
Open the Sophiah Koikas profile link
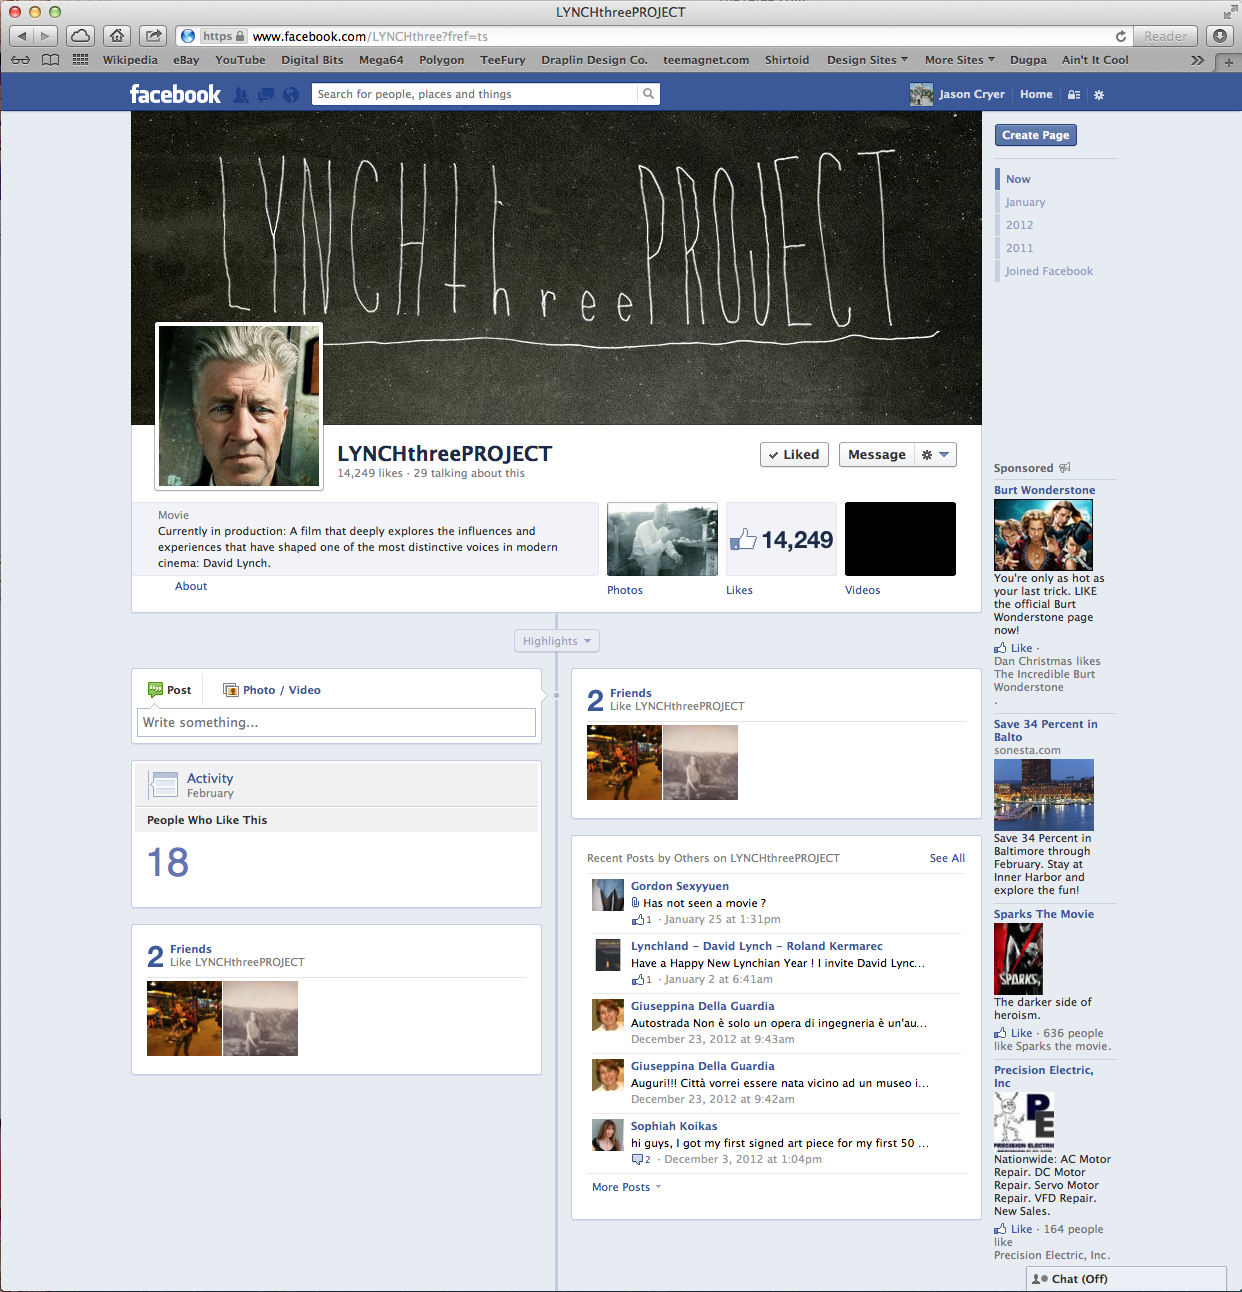[674, 1126]
